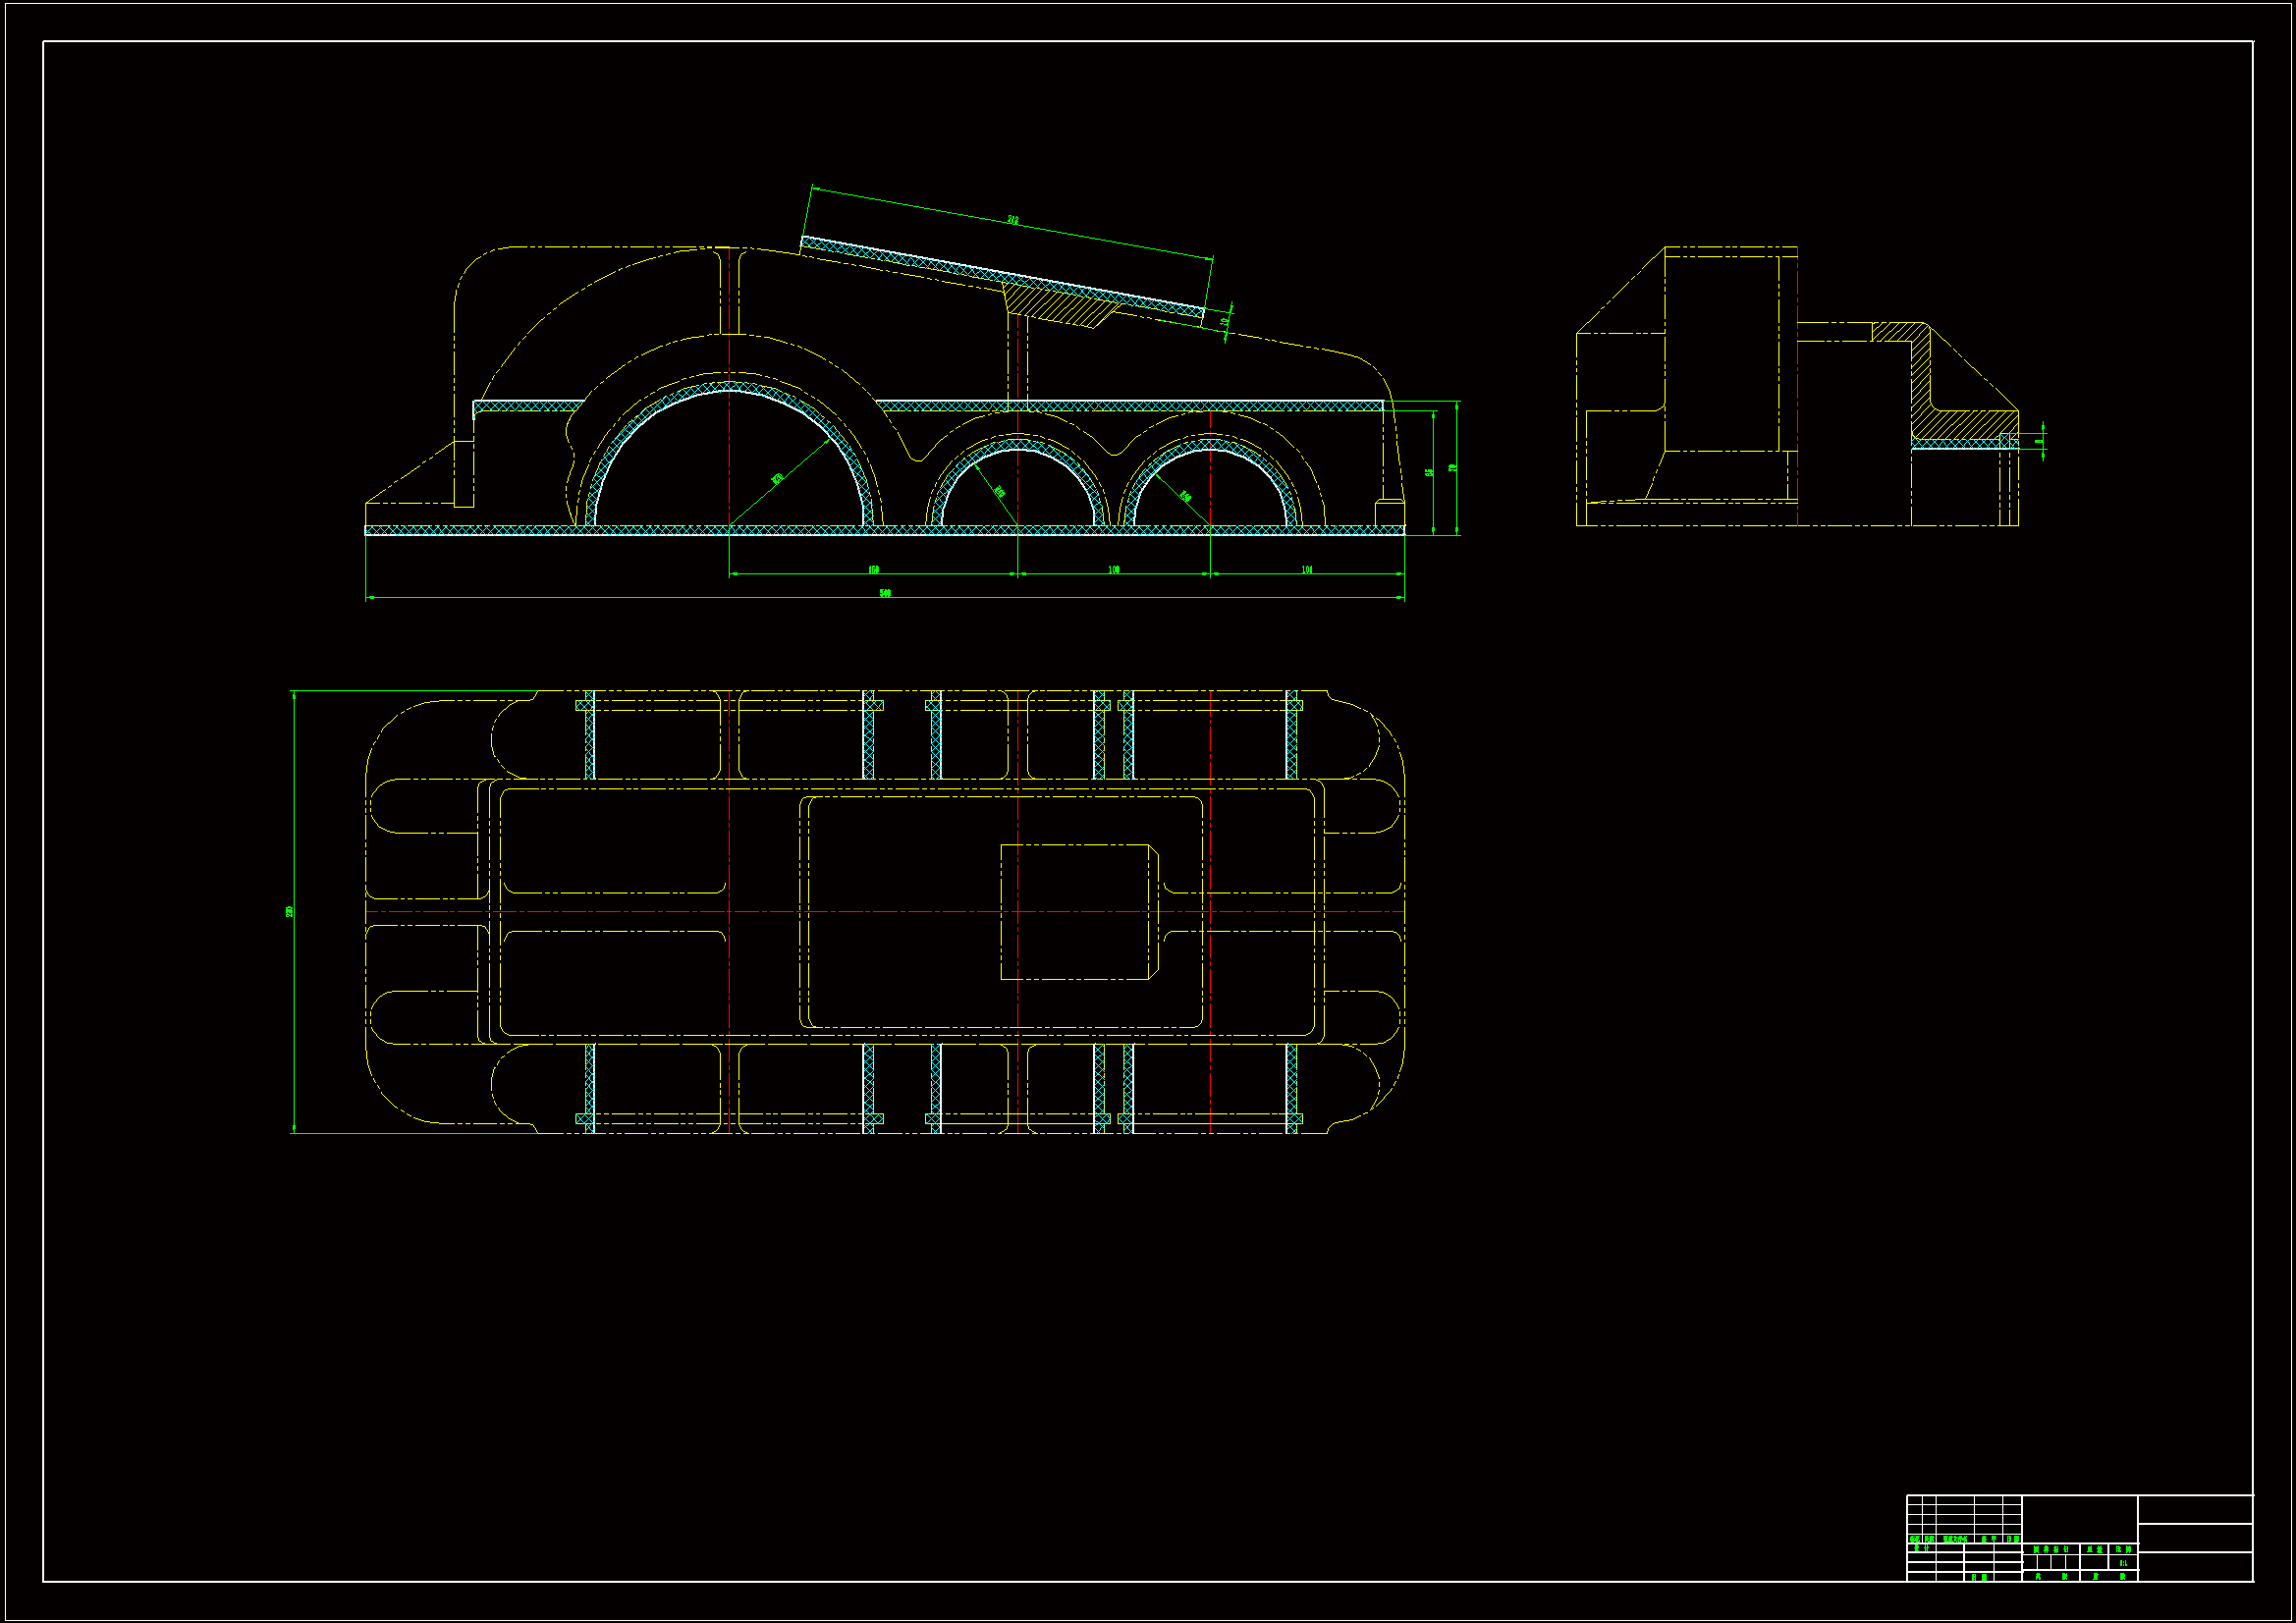This screenshot has height=1623, width=2296.
Task: Select the 212 inclined plate dimension text
Action: (x=1012, y=220)
